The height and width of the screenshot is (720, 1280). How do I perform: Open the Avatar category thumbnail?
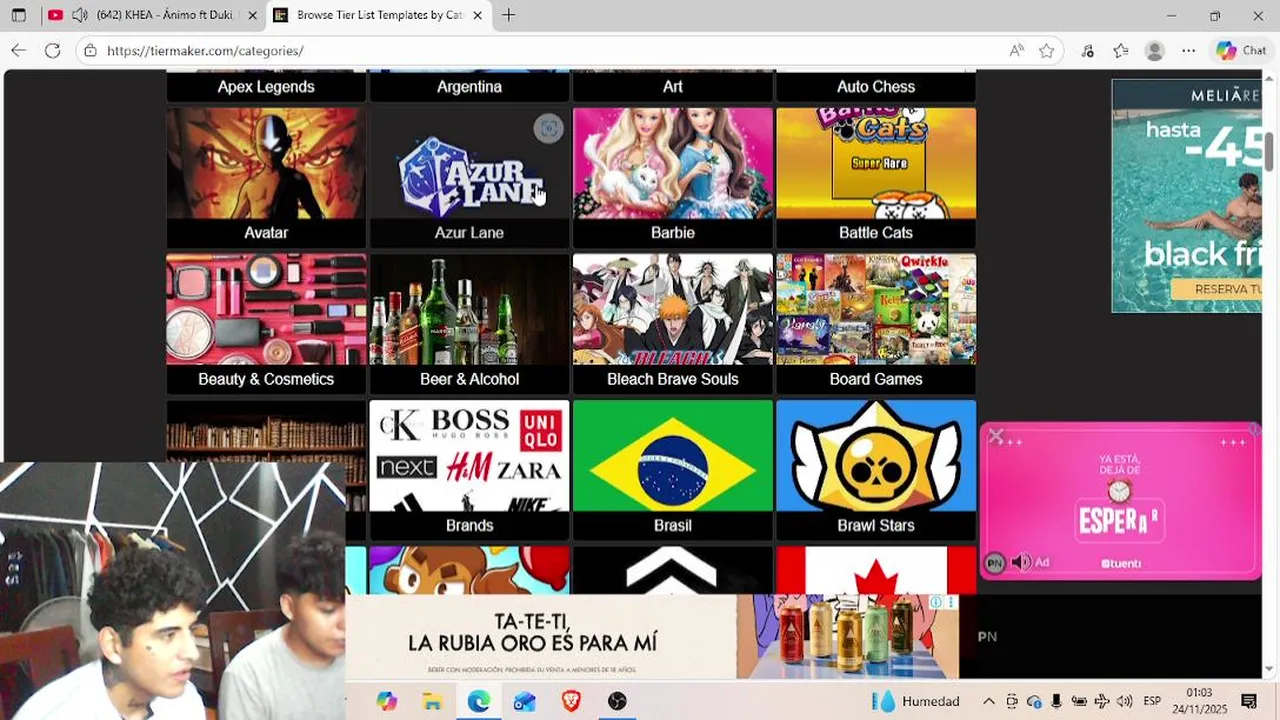[x=266, y=163]
